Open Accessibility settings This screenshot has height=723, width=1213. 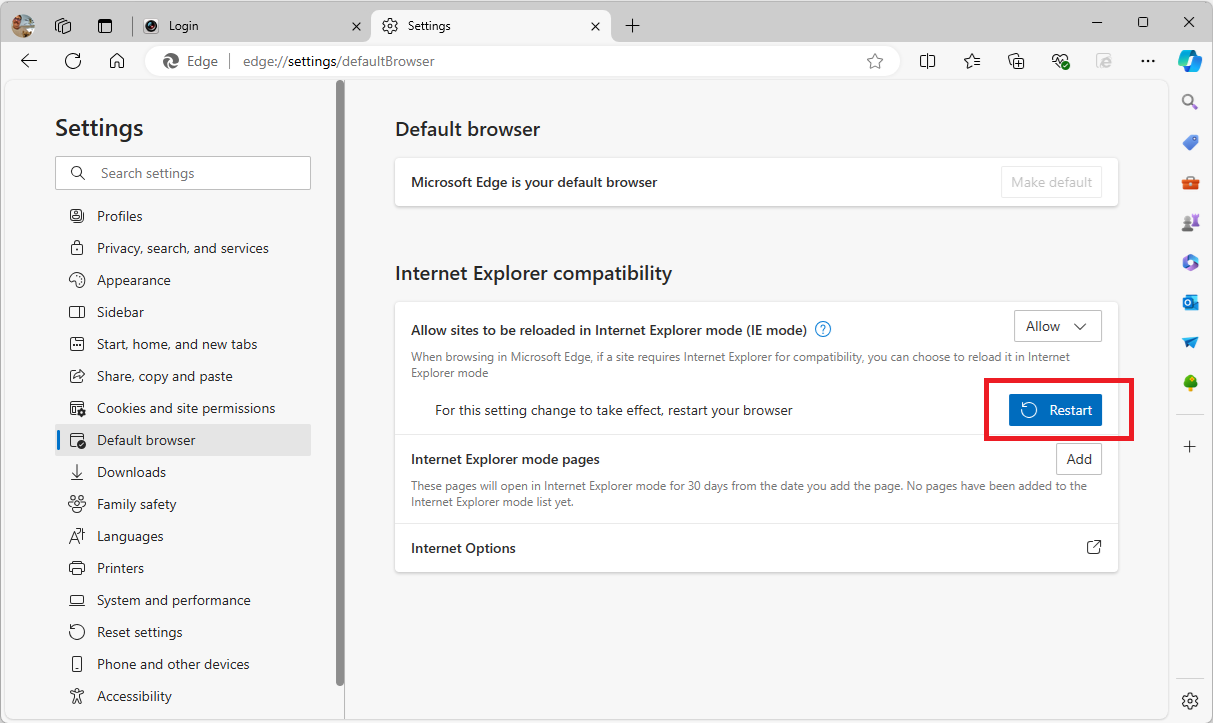tap(183, 696)
